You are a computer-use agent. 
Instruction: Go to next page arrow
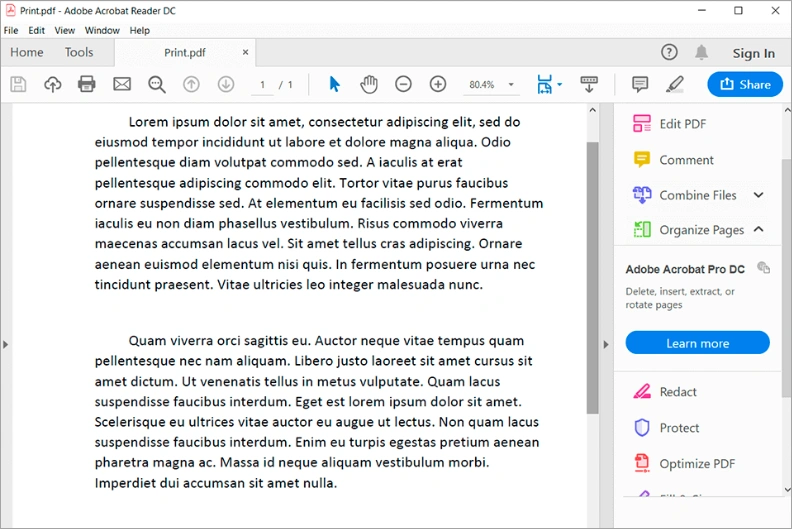click(x=226, y=84)
